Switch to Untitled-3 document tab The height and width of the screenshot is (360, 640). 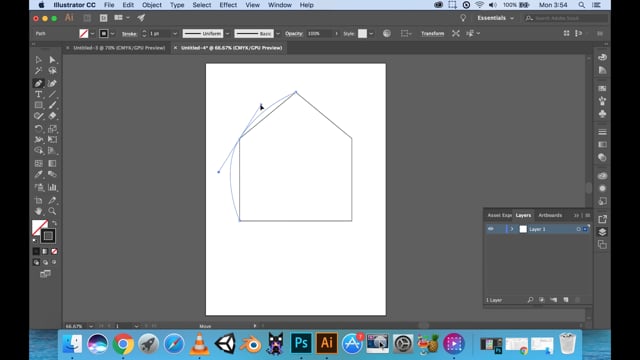click(x=119, y=48)
